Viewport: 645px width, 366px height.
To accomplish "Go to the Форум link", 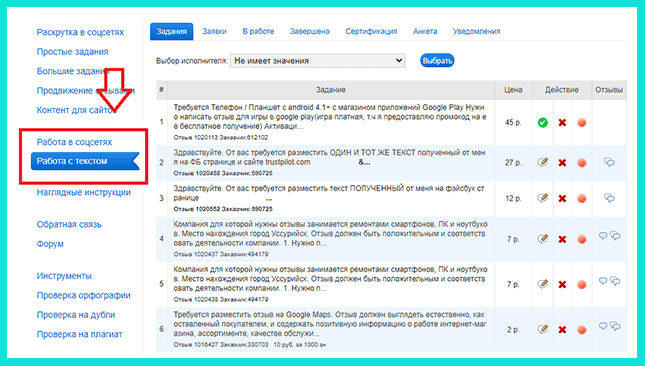I will tap(50, 244).
